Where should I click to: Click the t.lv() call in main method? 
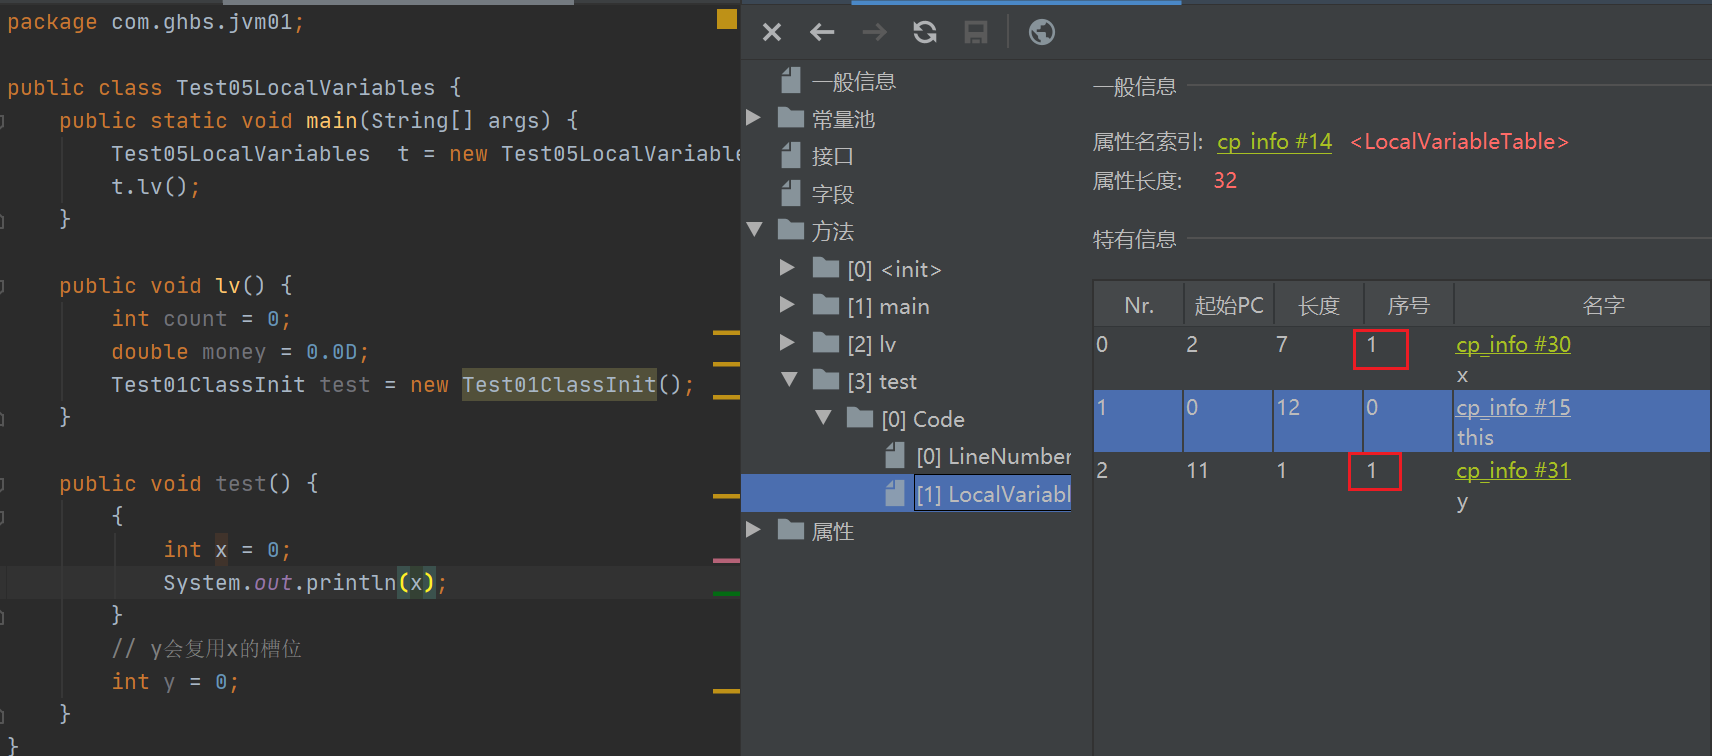coord(156,187)
